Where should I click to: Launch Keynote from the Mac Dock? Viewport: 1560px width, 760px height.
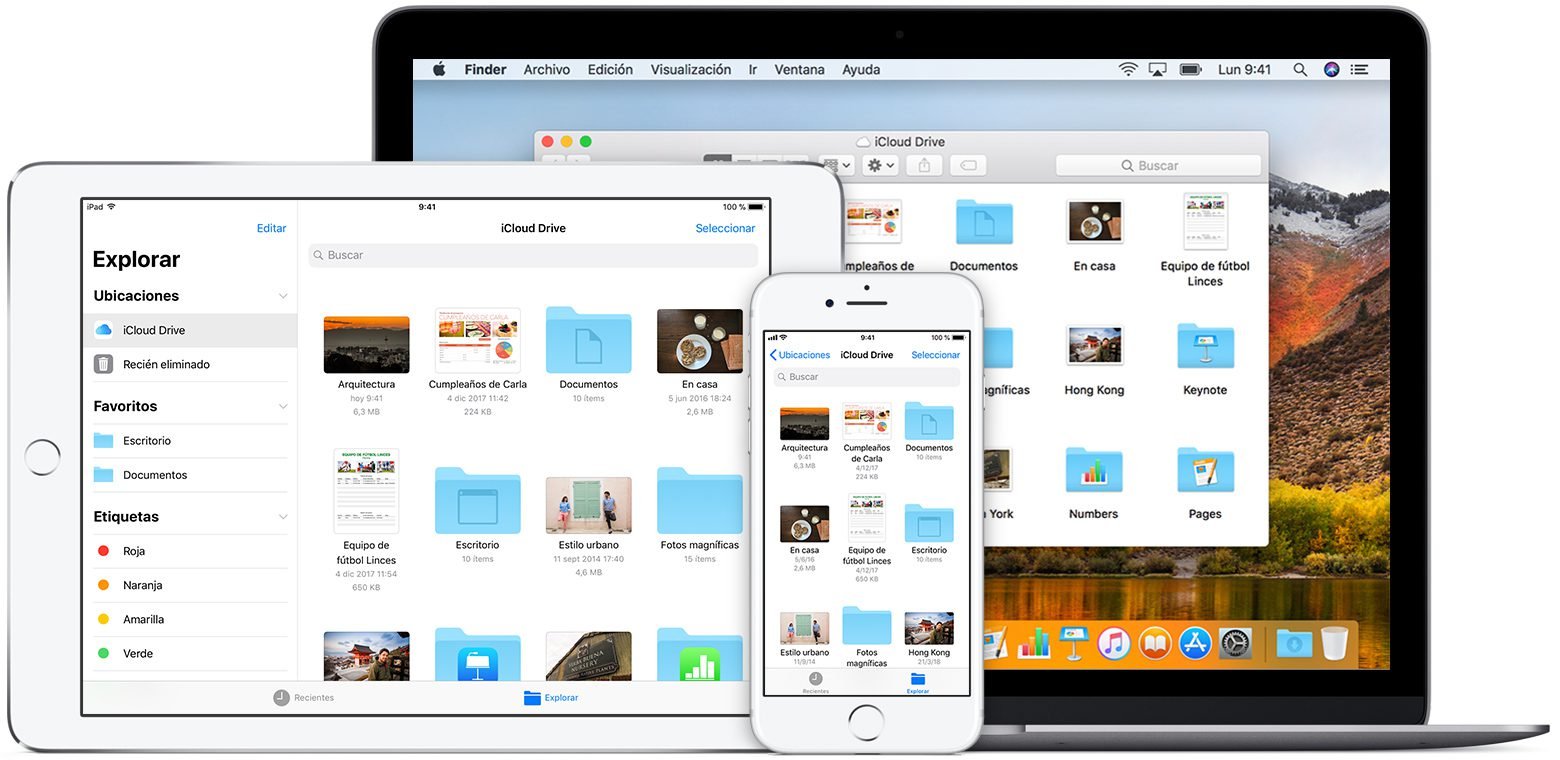click(x=1074, y=642)
